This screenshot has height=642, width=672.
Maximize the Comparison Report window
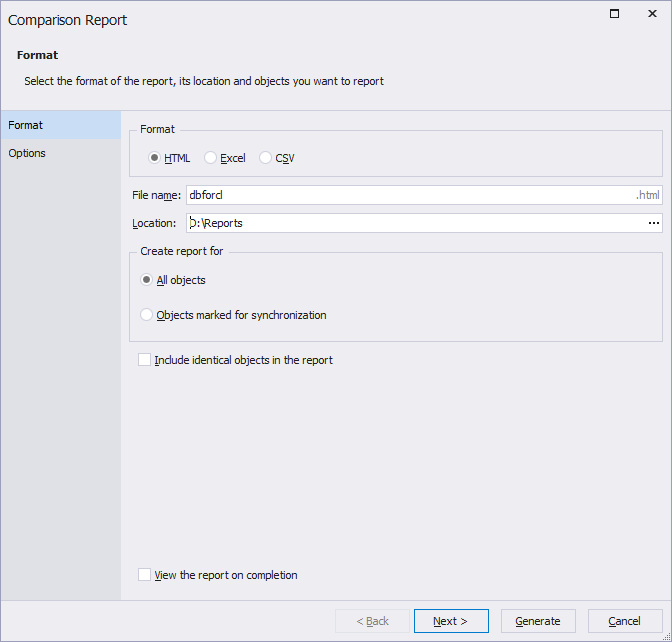[x=614, y=14]
